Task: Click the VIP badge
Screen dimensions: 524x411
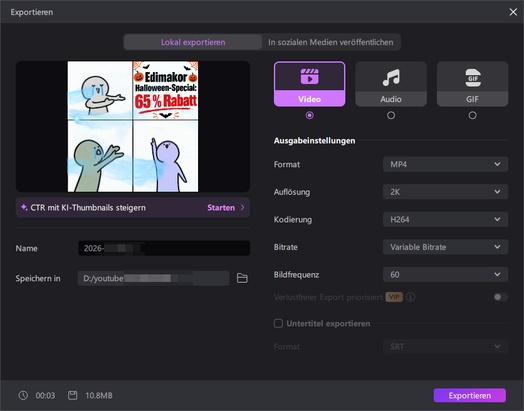Action: [394, 297]
